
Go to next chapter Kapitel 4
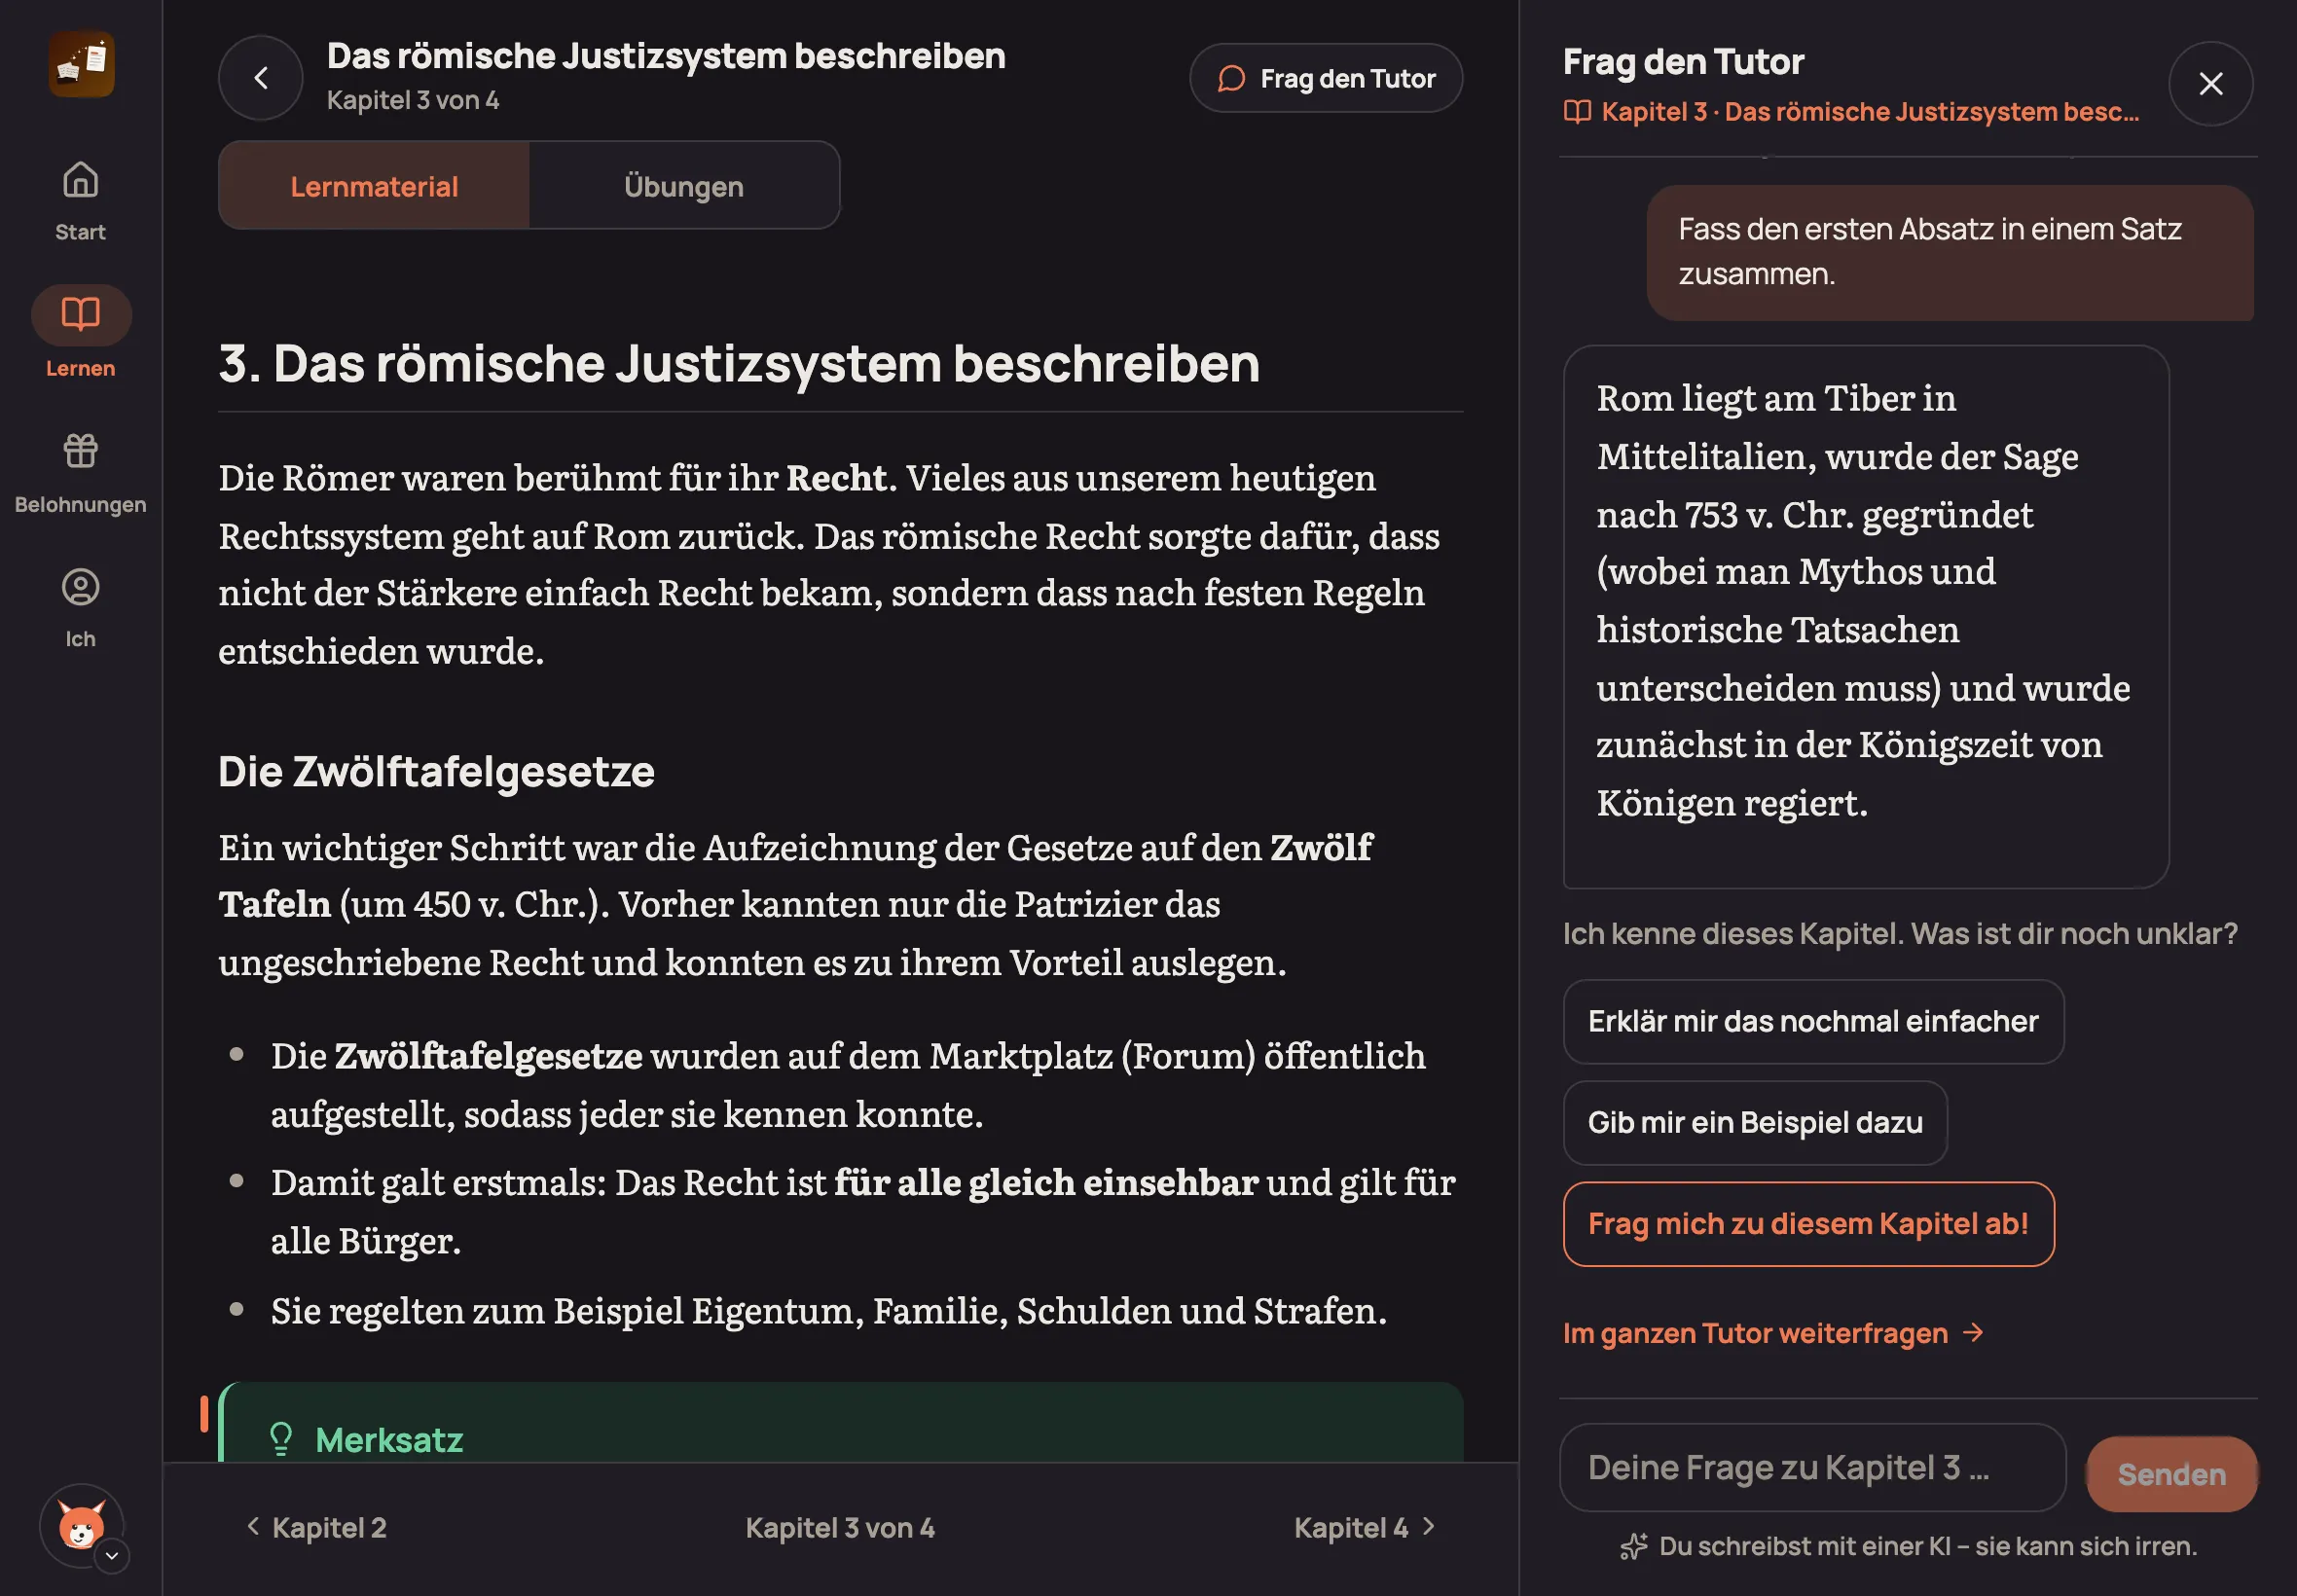pos(1365,1527)
